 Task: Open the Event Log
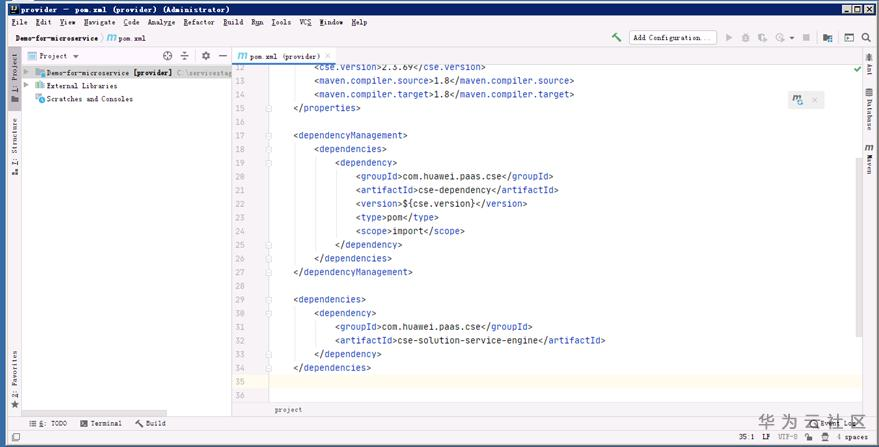[835, 423]
